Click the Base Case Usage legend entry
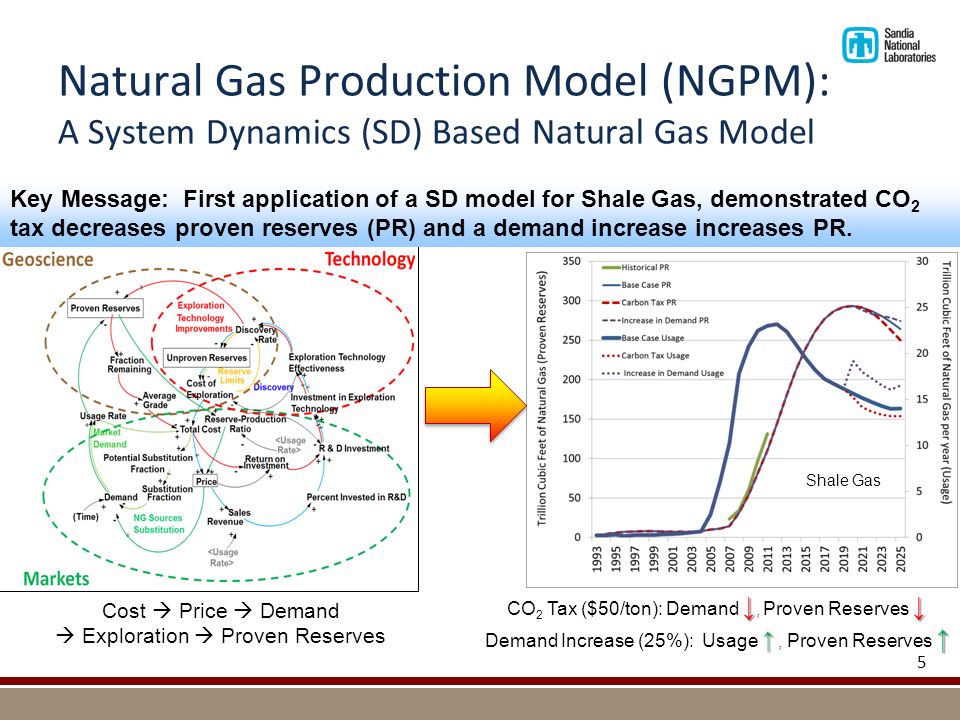Viewport: 960px width, 720px height. [x=643, y=338]
